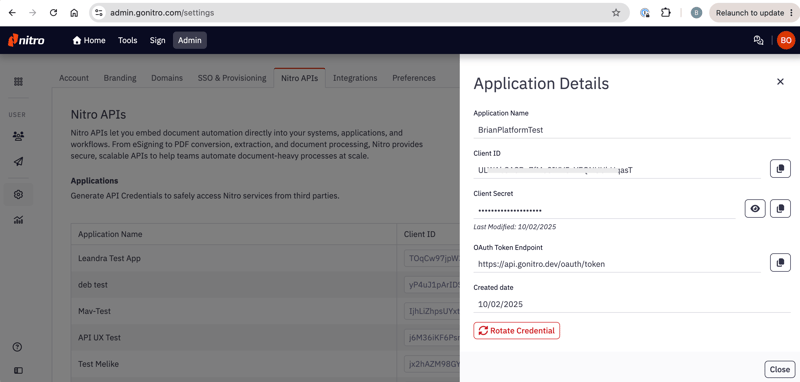Screen dimensions: 800x382
Task: Open the Sign menu item
Action: pyautogui.click(x=158, y=40)
